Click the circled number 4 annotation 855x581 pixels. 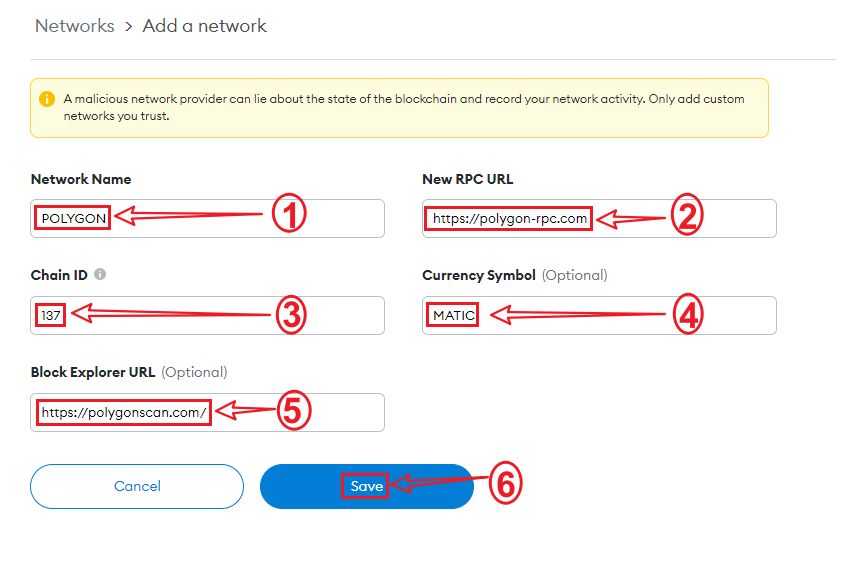(x=688, y=314)
